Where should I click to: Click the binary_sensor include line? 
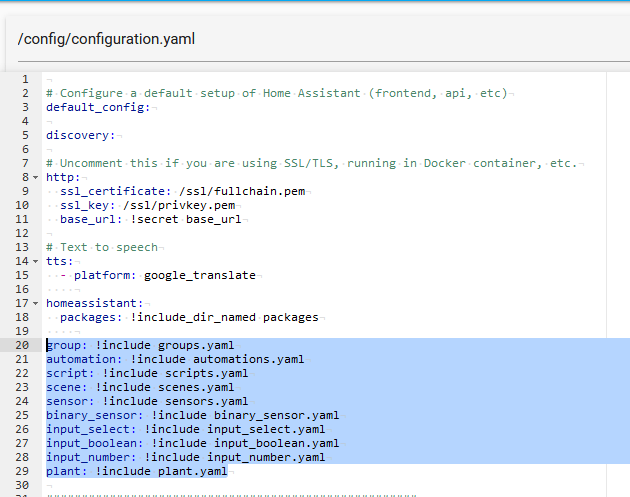pyautogui.click(x=192, y=415)
